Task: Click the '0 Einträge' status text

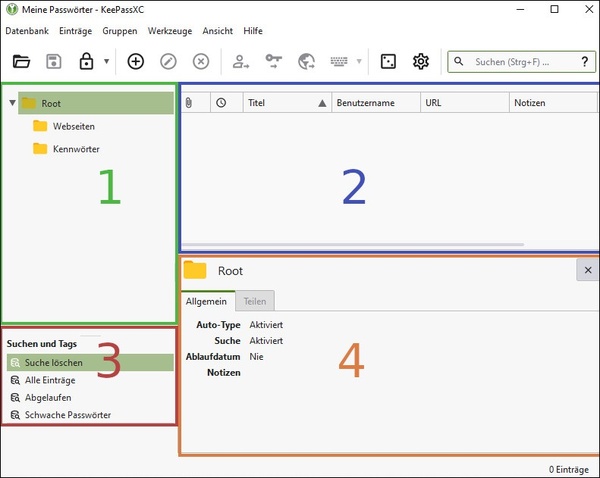Action: pos(569,469)
